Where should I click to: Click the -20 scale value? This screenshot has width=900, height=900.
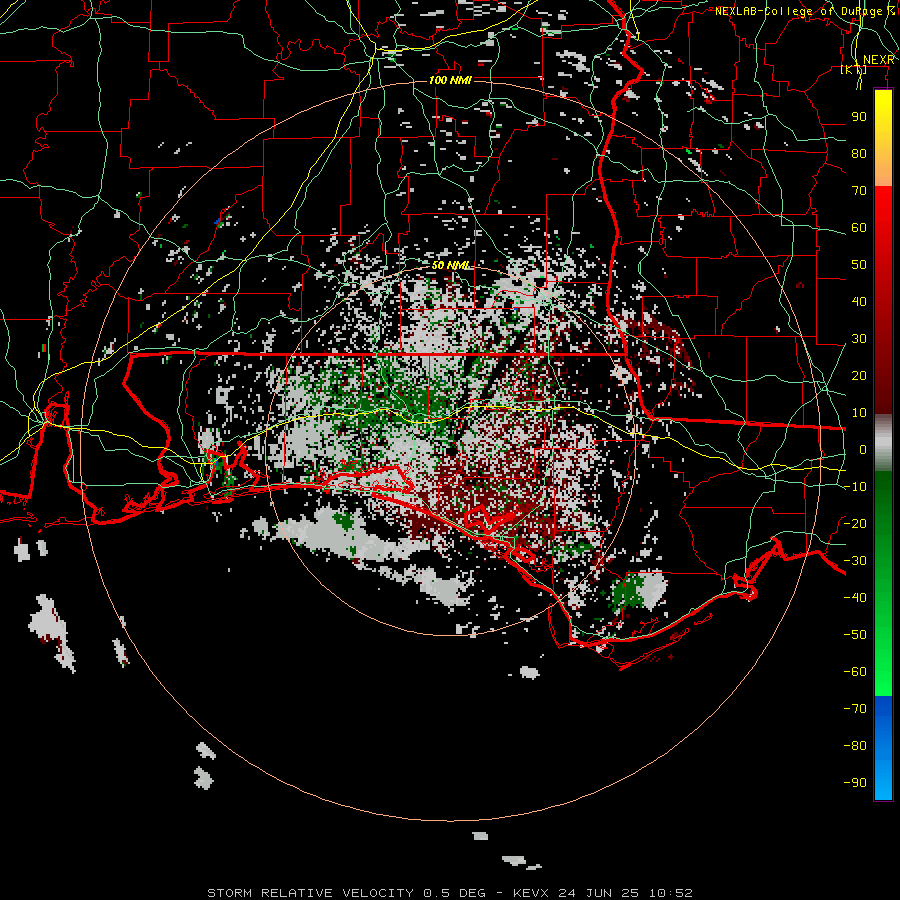click(x=855, y=523)
